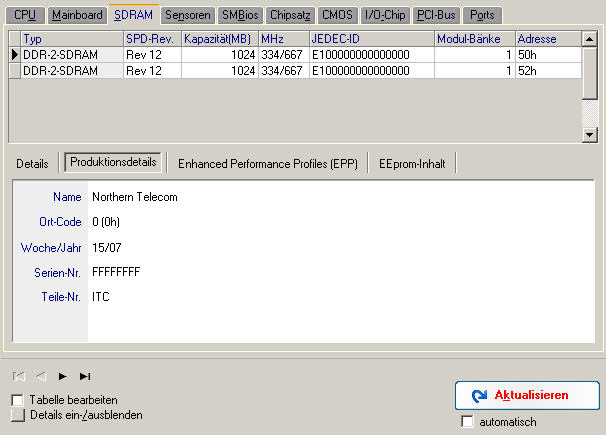Sort by Typ column header
The width and height of the screenshot is (606, 435).
pyautogui.click(x=72, y=39)
